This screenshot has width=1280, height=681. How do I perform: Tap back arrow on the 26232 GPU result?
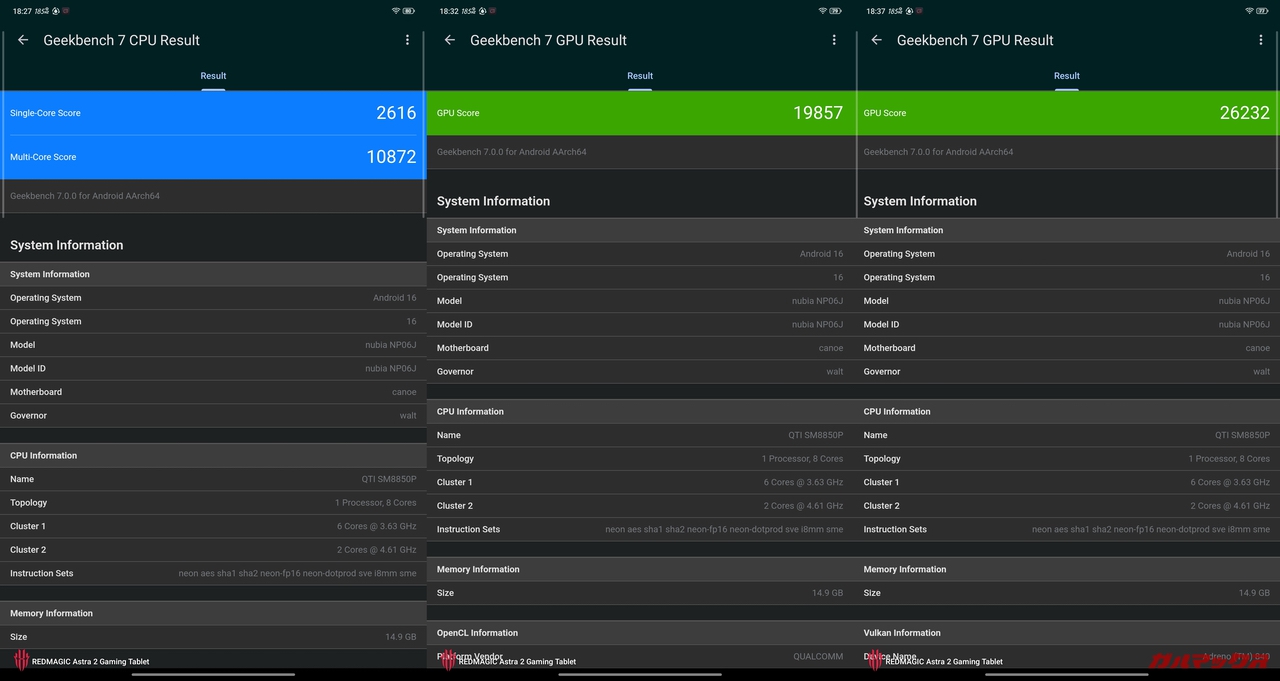(877, 40)
